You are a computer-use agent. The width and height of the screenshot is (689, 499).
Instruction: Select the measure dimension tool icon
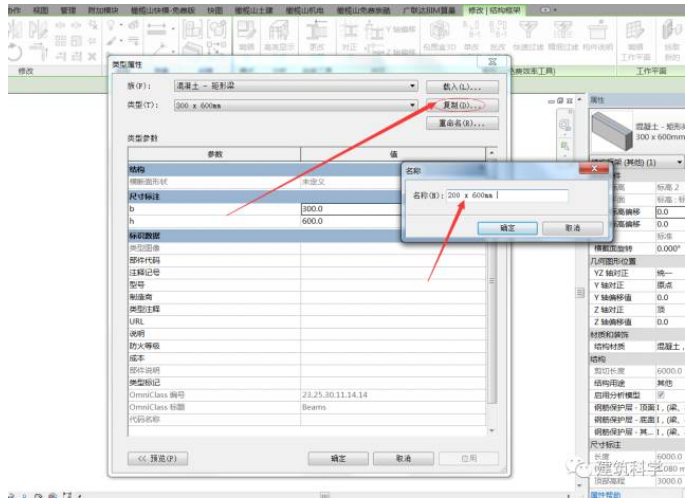(x=157, y=29)
